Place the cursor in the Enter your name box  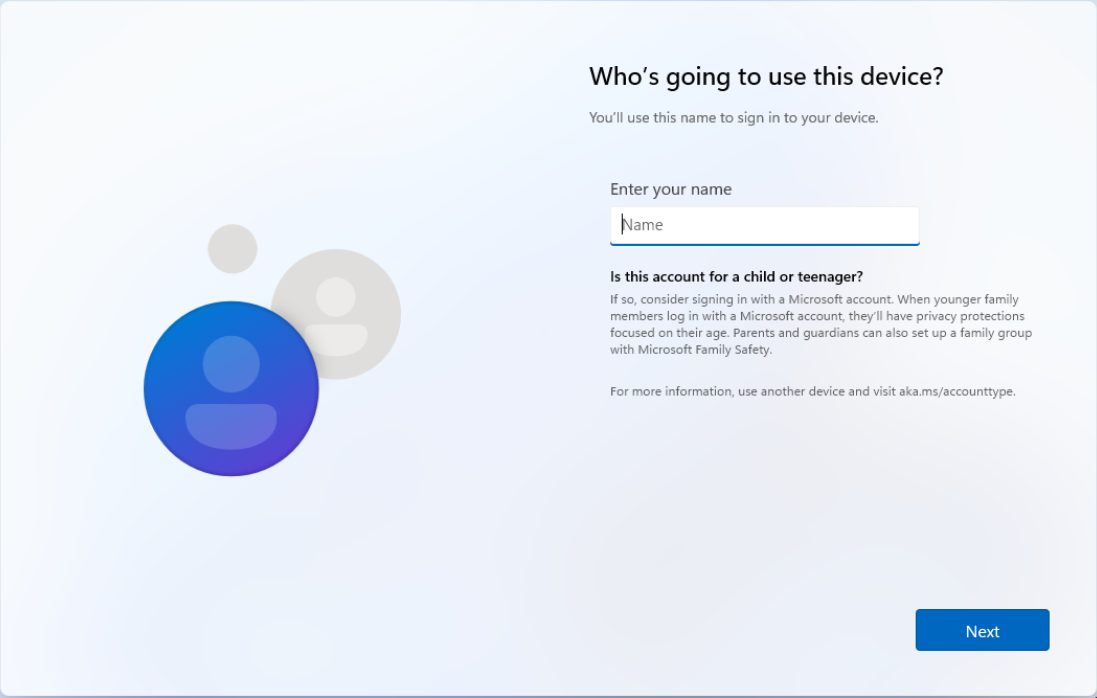764,225
